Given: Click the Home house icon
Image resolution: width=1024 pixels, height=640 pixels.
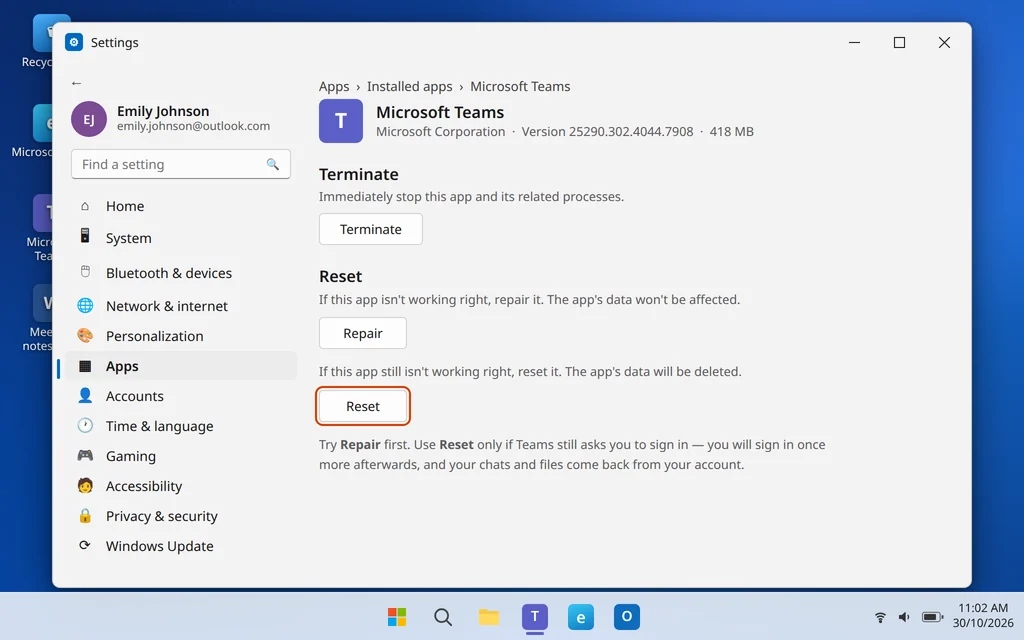Looking at the screenshot, I should click(x=85, y=206).
